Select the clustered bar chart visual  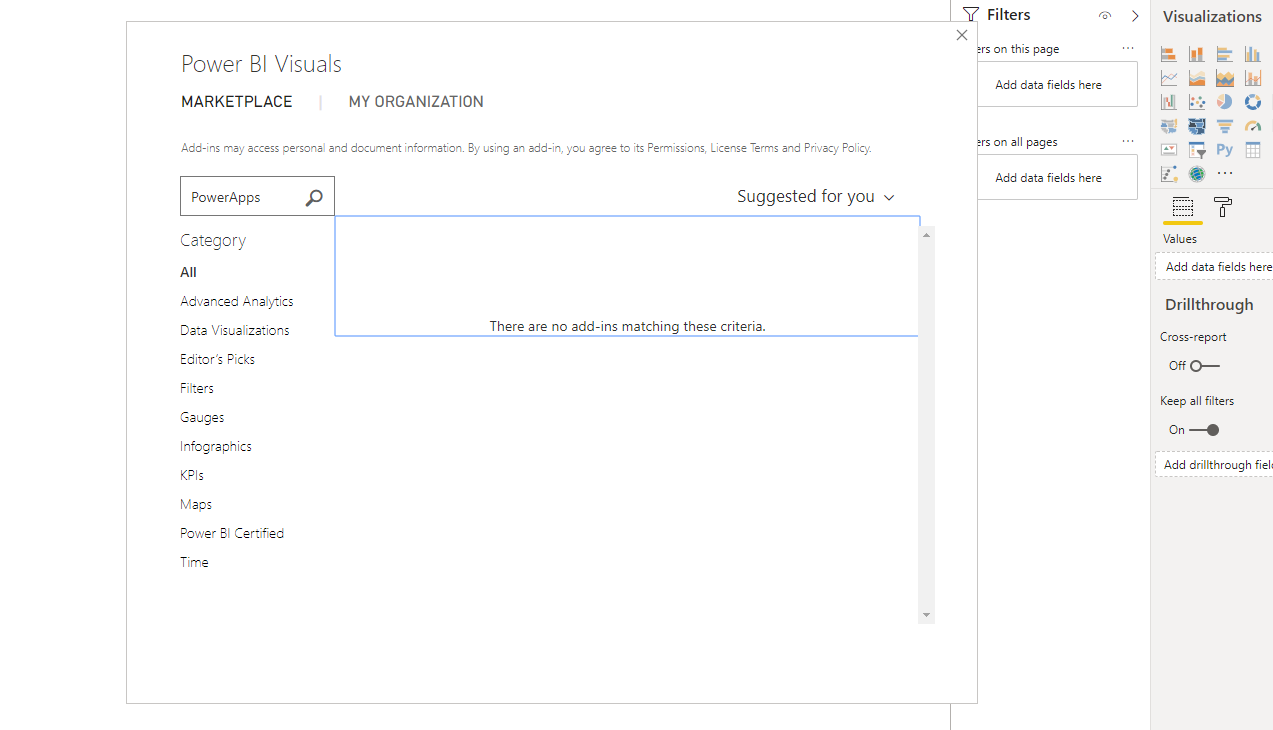[1225, 54]
